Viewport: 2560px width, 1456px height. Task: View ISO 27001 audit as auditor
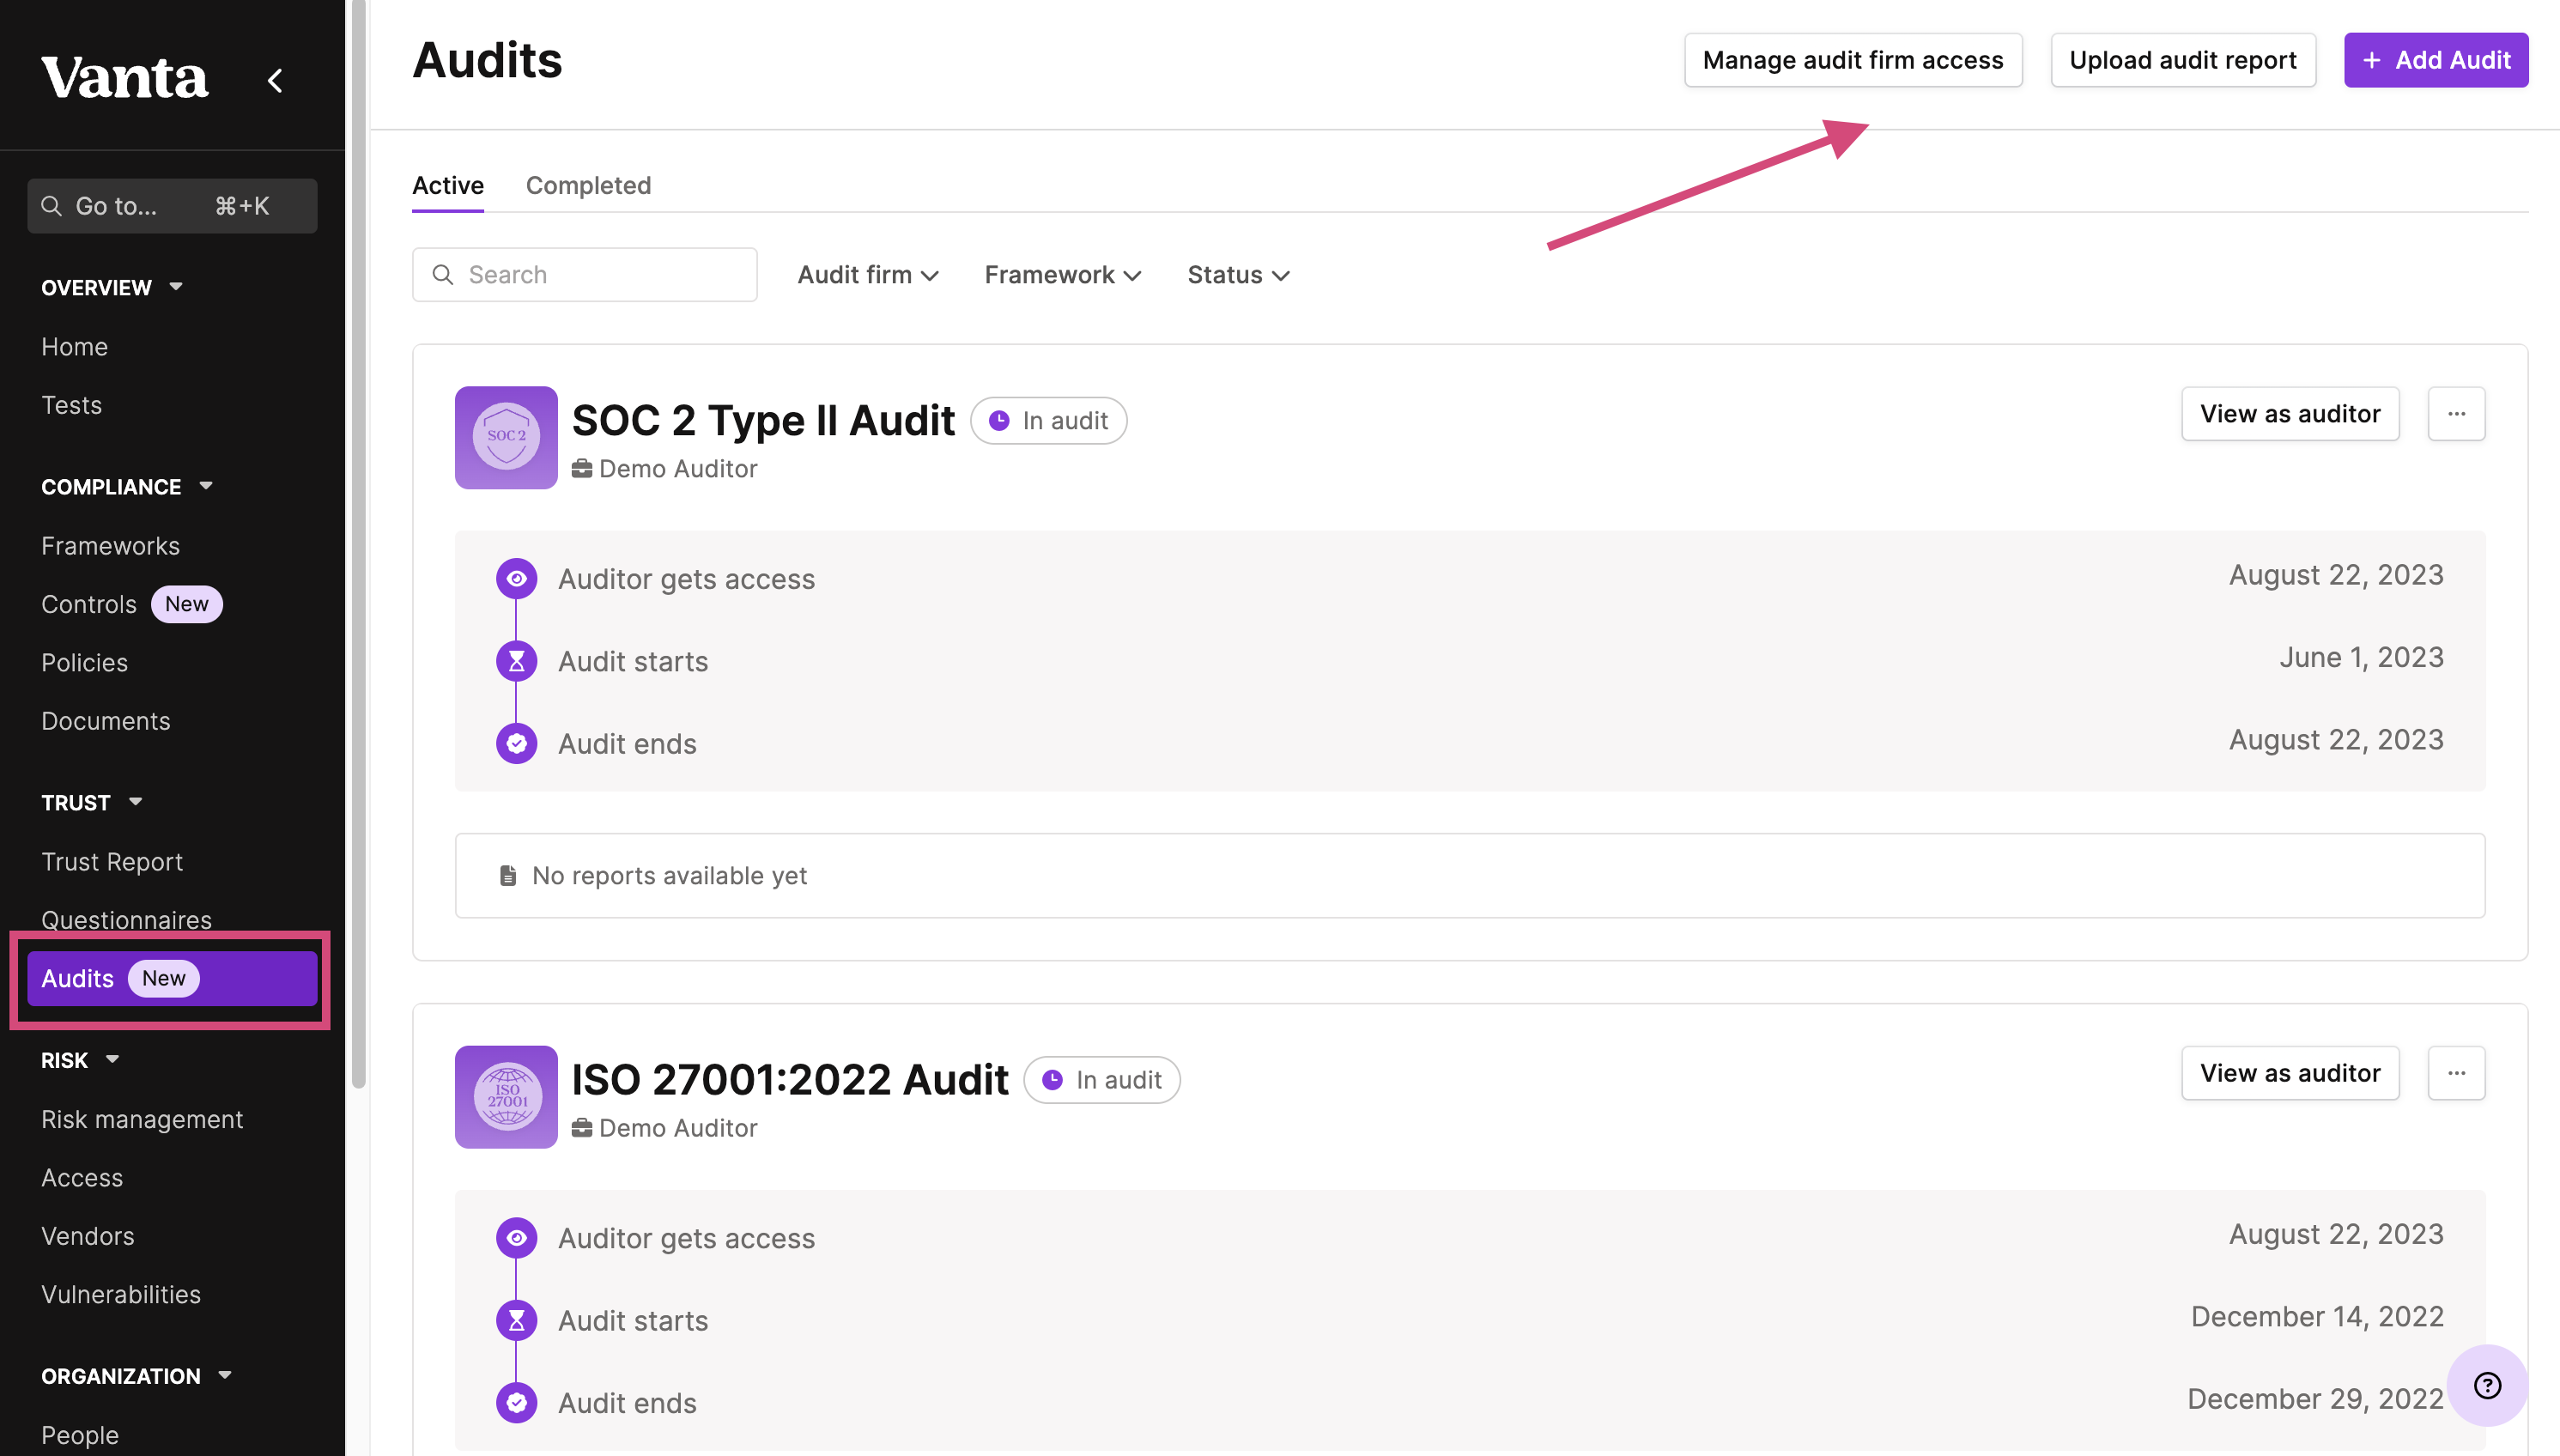coord(2290,1073)
